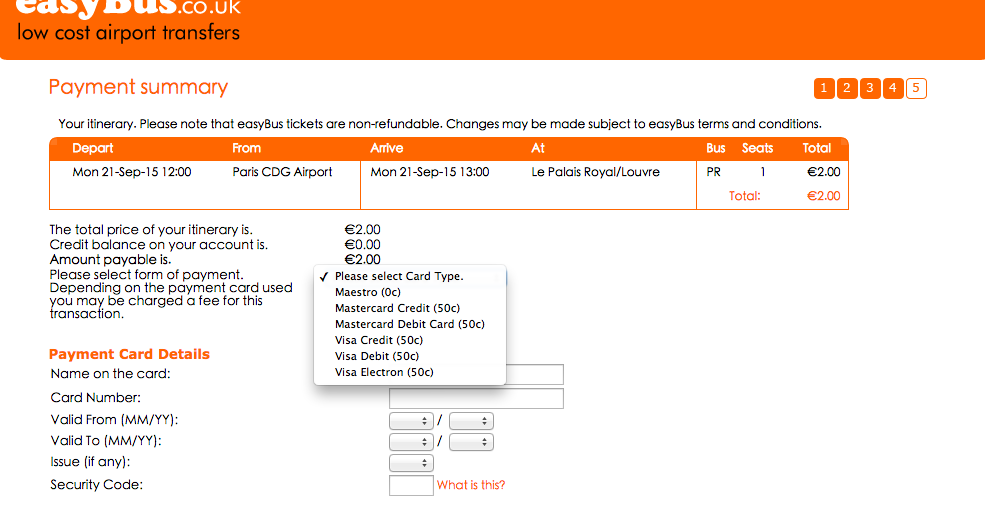The image size is (985, 511).
Task: Click the Security Code input box
Action: (x=411, y=485)
